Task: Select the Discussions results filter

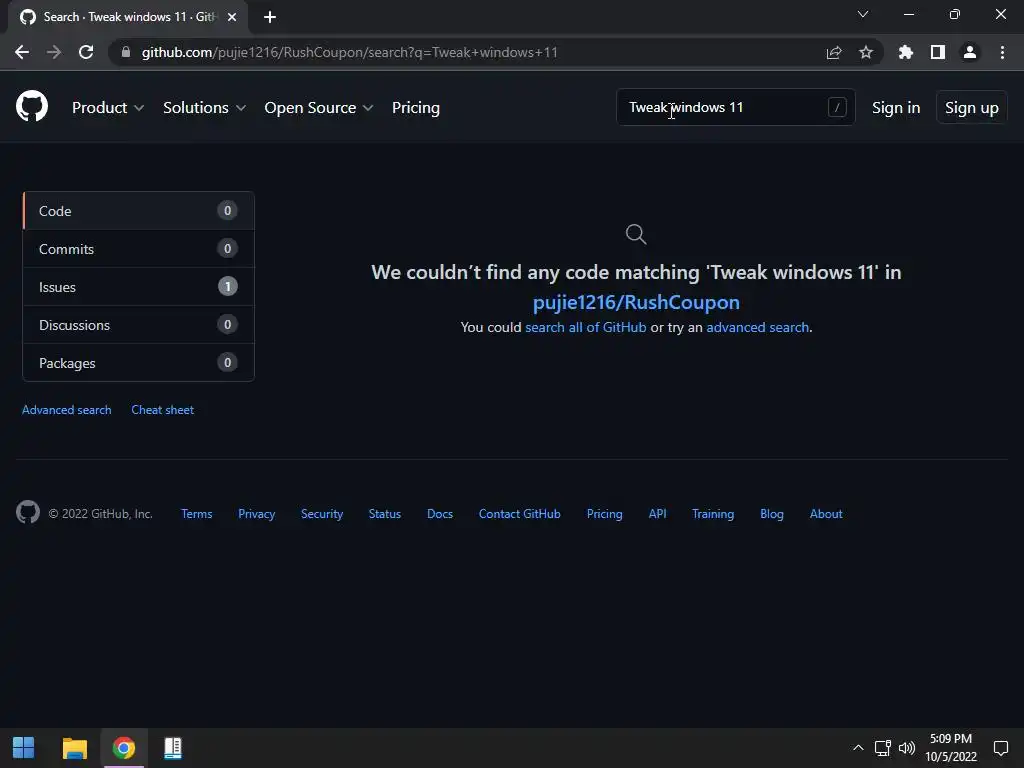Action: point(138,325)
